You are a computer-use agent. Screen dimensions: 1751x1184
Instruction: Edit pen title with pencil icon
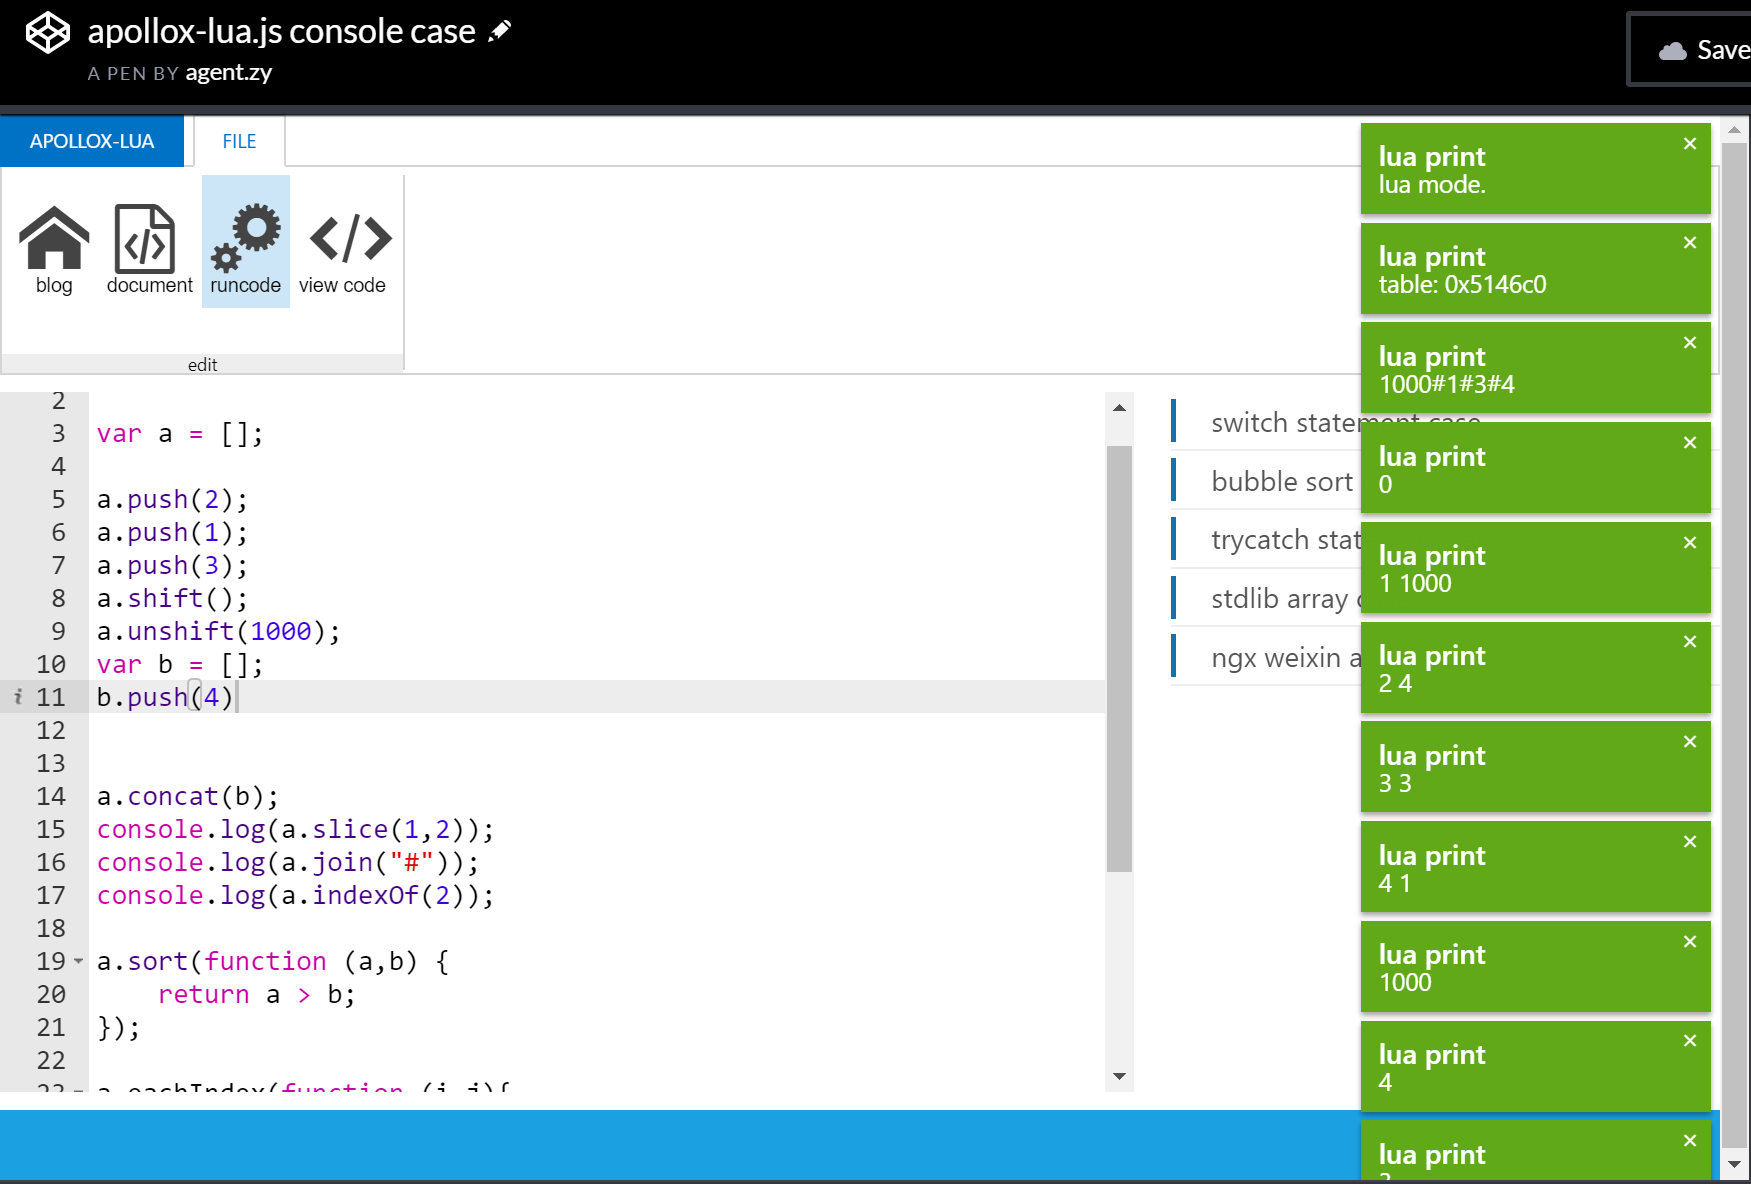(x=499, y=31)
